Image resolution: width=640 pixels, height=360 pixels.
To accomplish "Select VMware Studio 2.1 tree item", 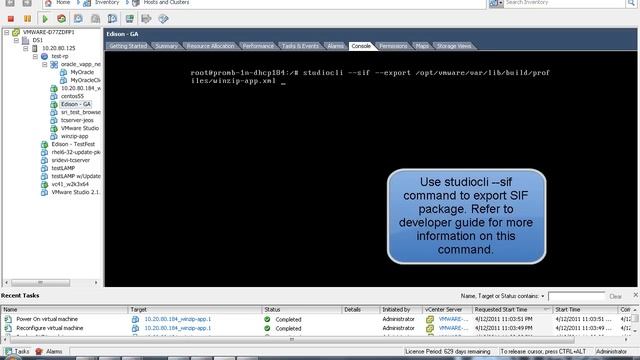I will point(76,192).
